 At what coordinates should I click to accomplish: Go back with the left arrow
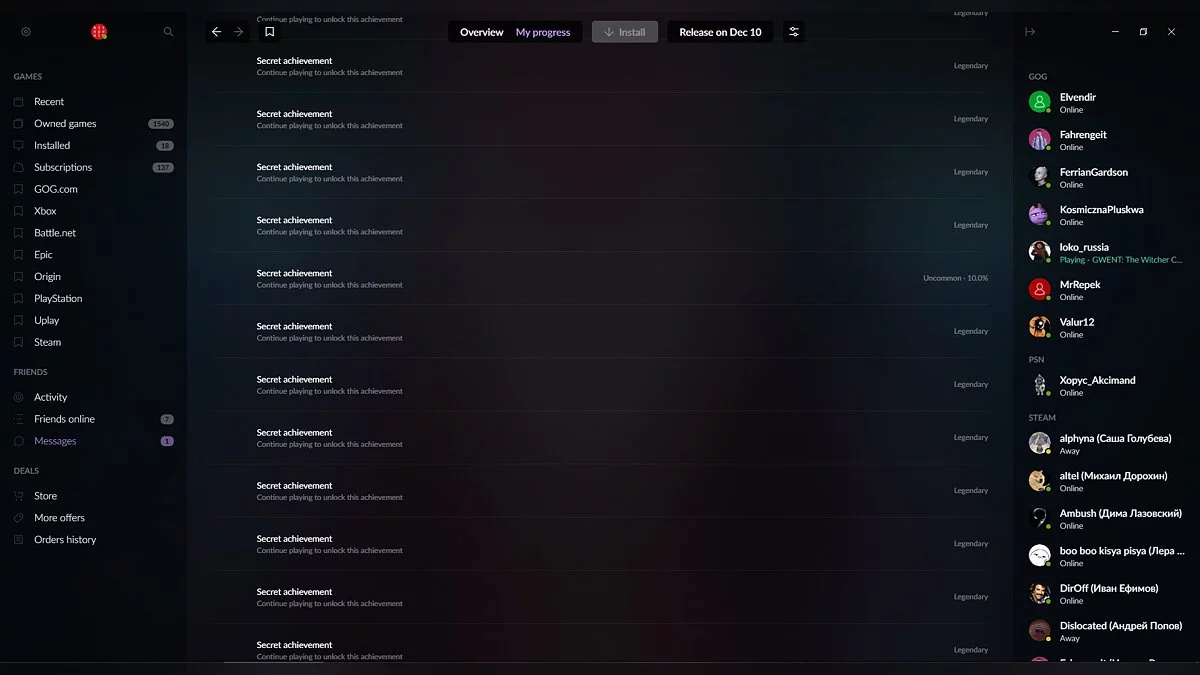[217, 32]
